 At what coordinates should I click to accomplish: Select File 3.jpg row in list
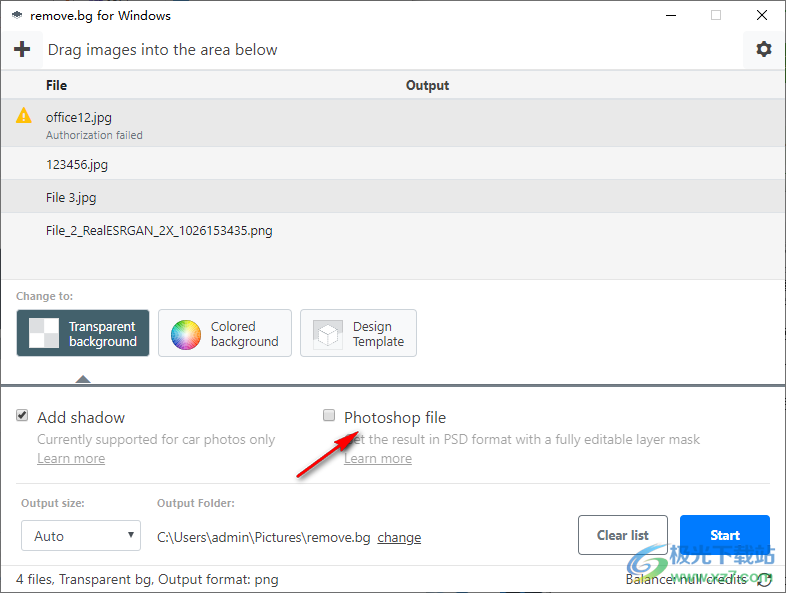(71, 197)
